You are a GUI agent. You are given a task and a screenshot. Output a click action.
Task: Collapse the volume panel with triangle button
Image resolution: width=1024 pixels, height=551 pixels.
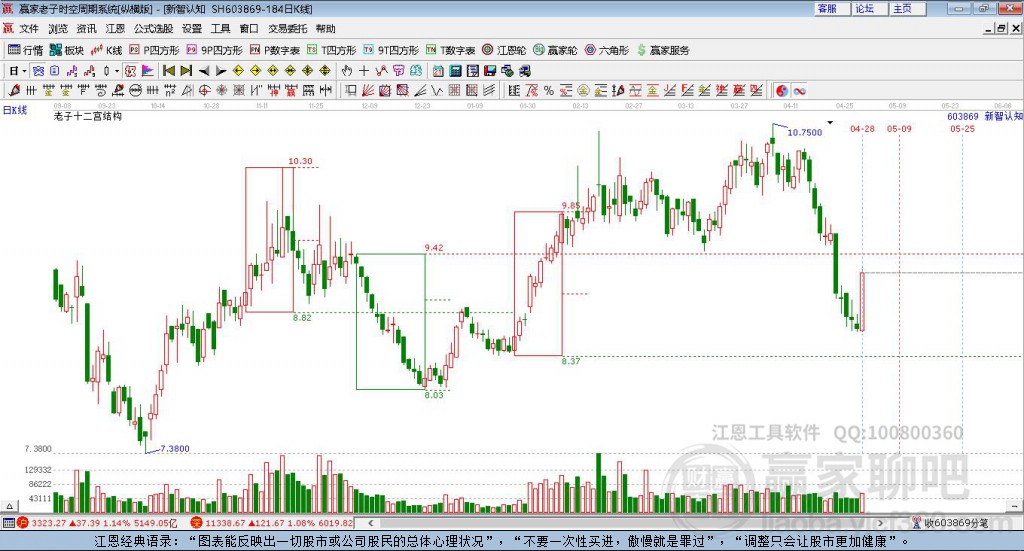[9, 506]
